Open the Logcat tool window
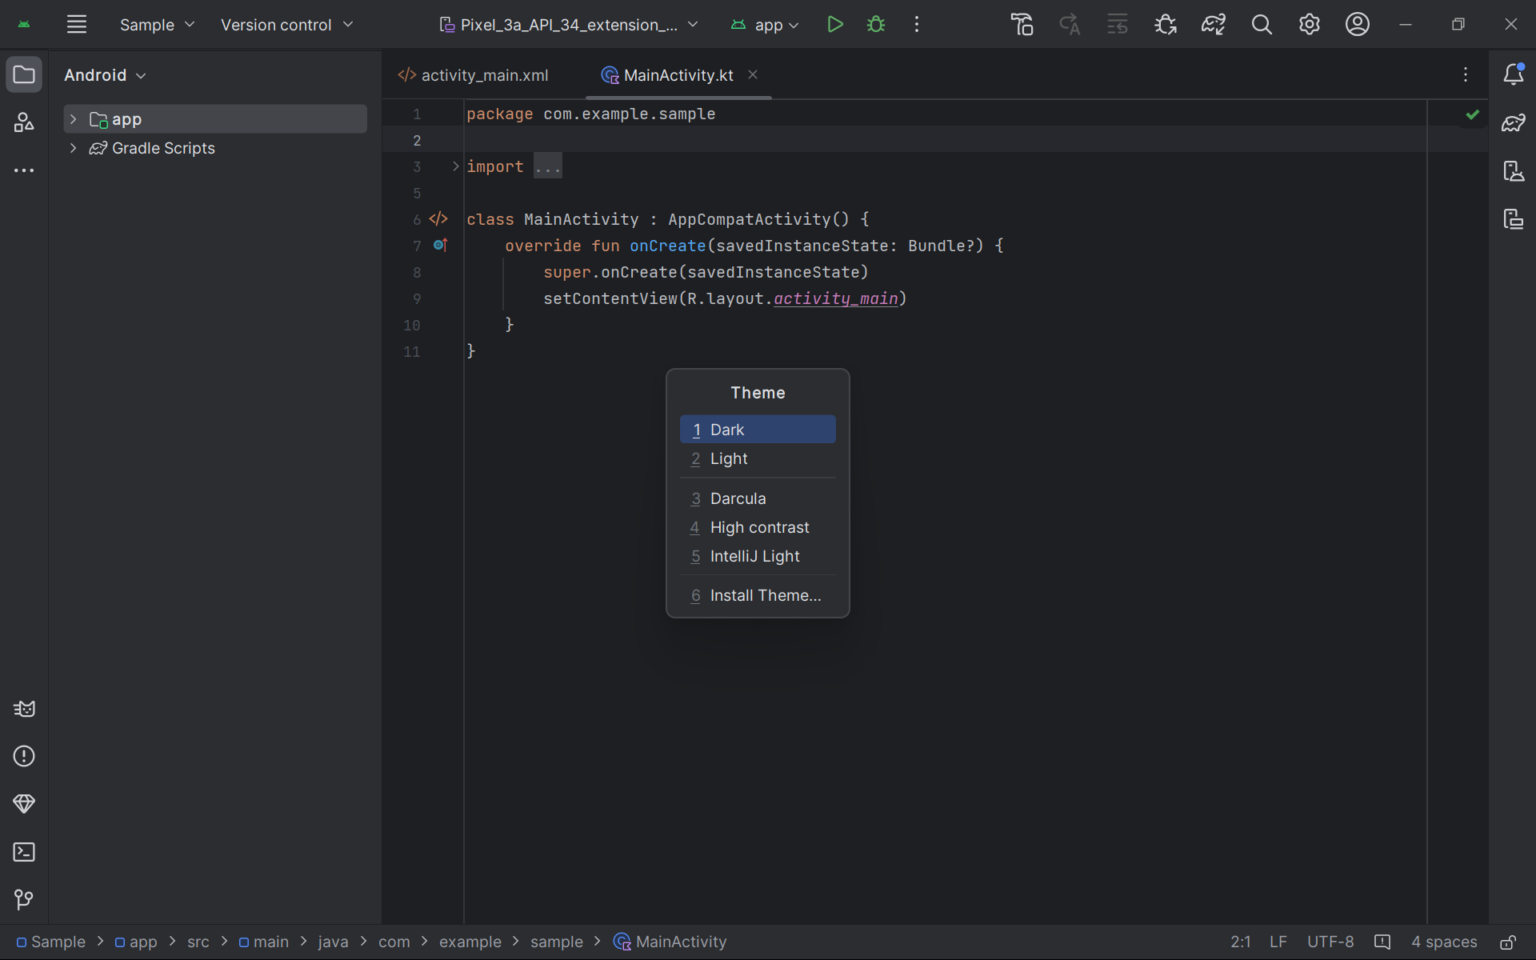Viewport: 1536px width, 960px height. coord(24,709)
